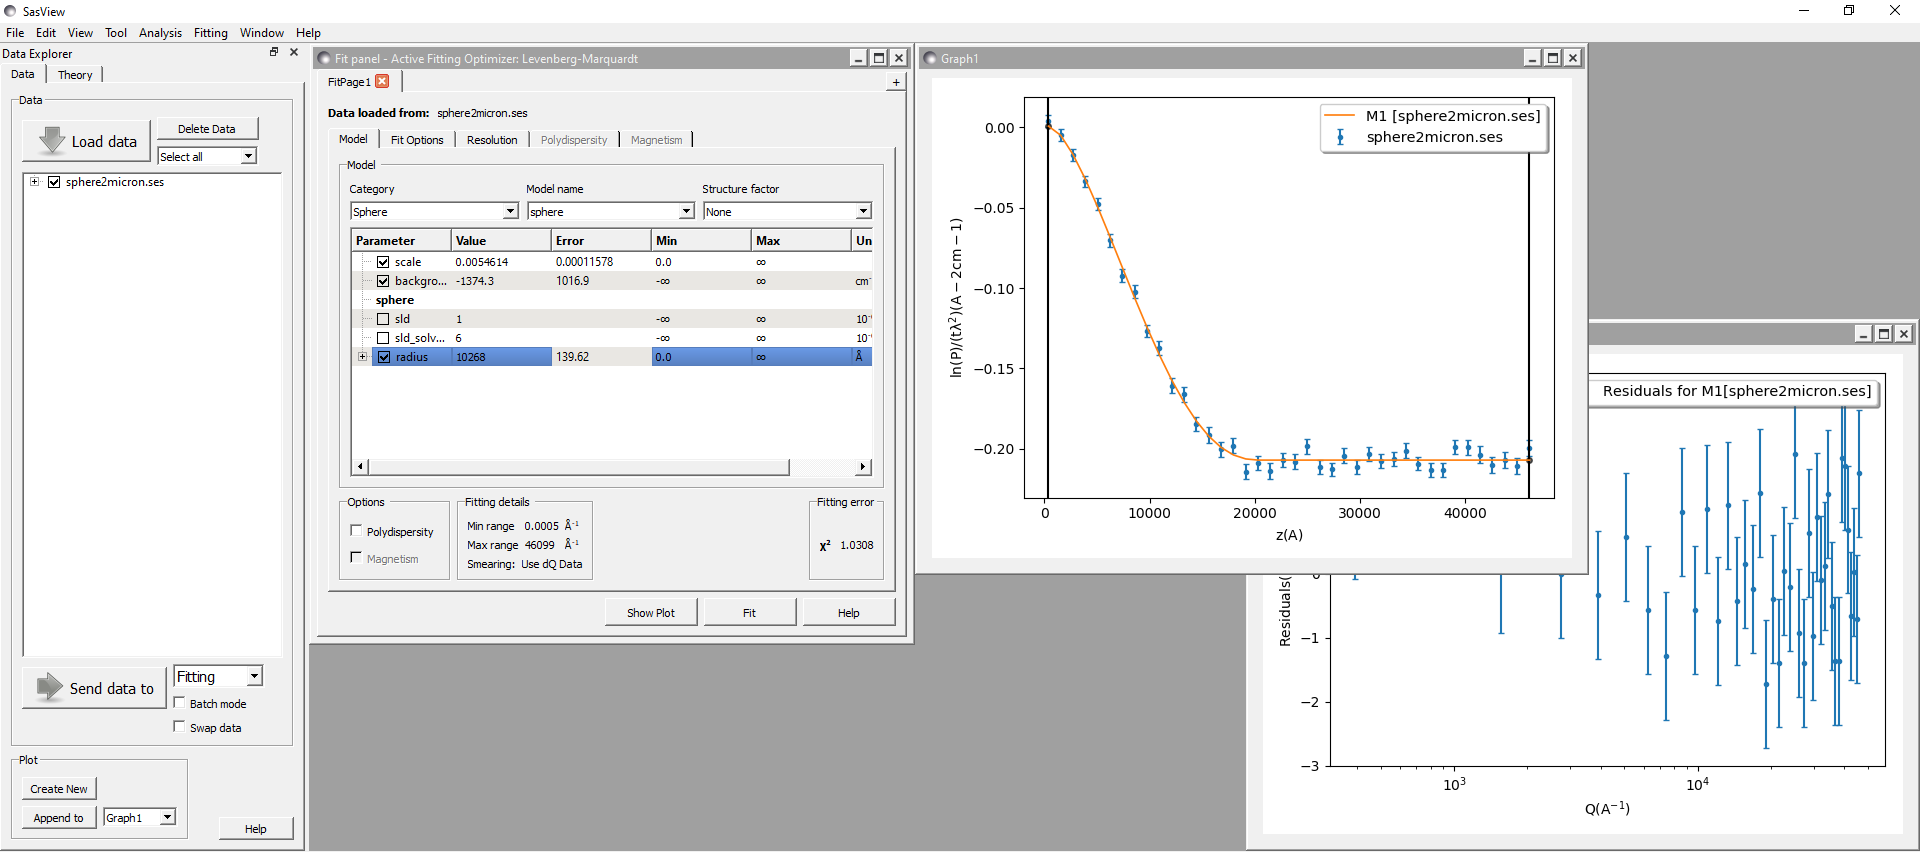Uncheck the scale parameter checkbox

383,262
